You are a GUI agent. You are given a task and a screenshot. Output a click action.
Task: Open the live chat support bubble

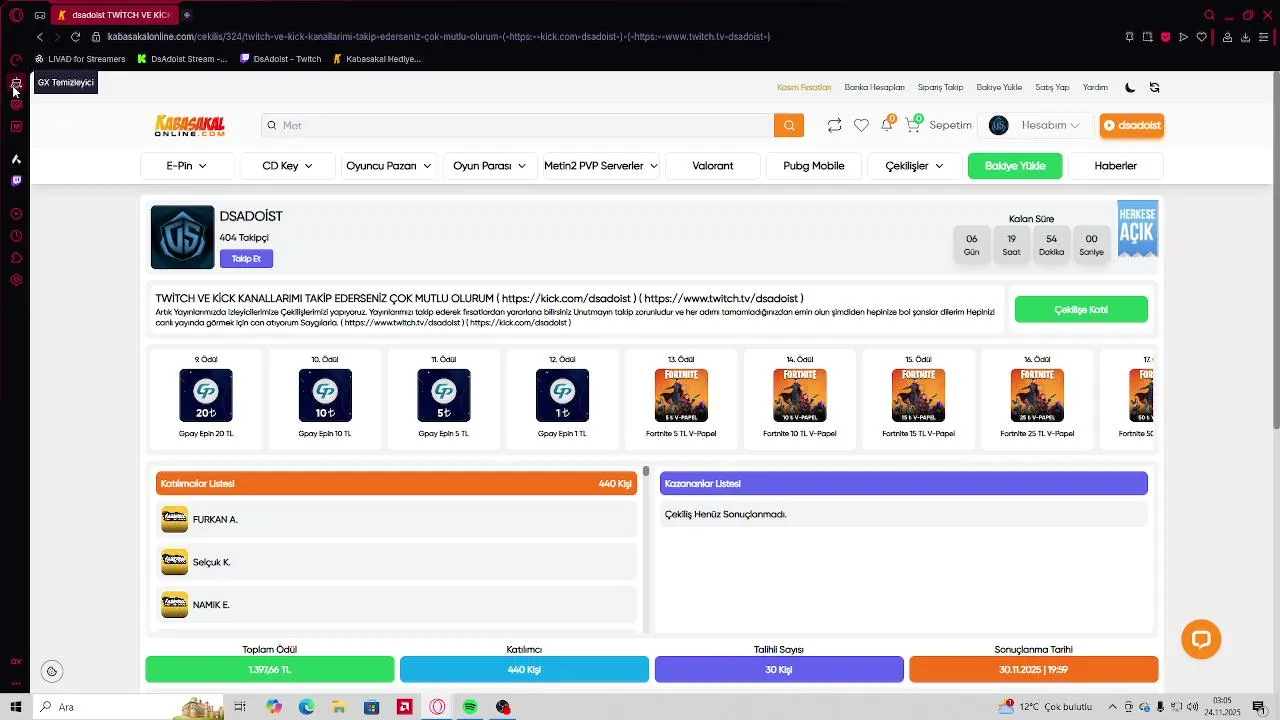(x=1201, y=639)
